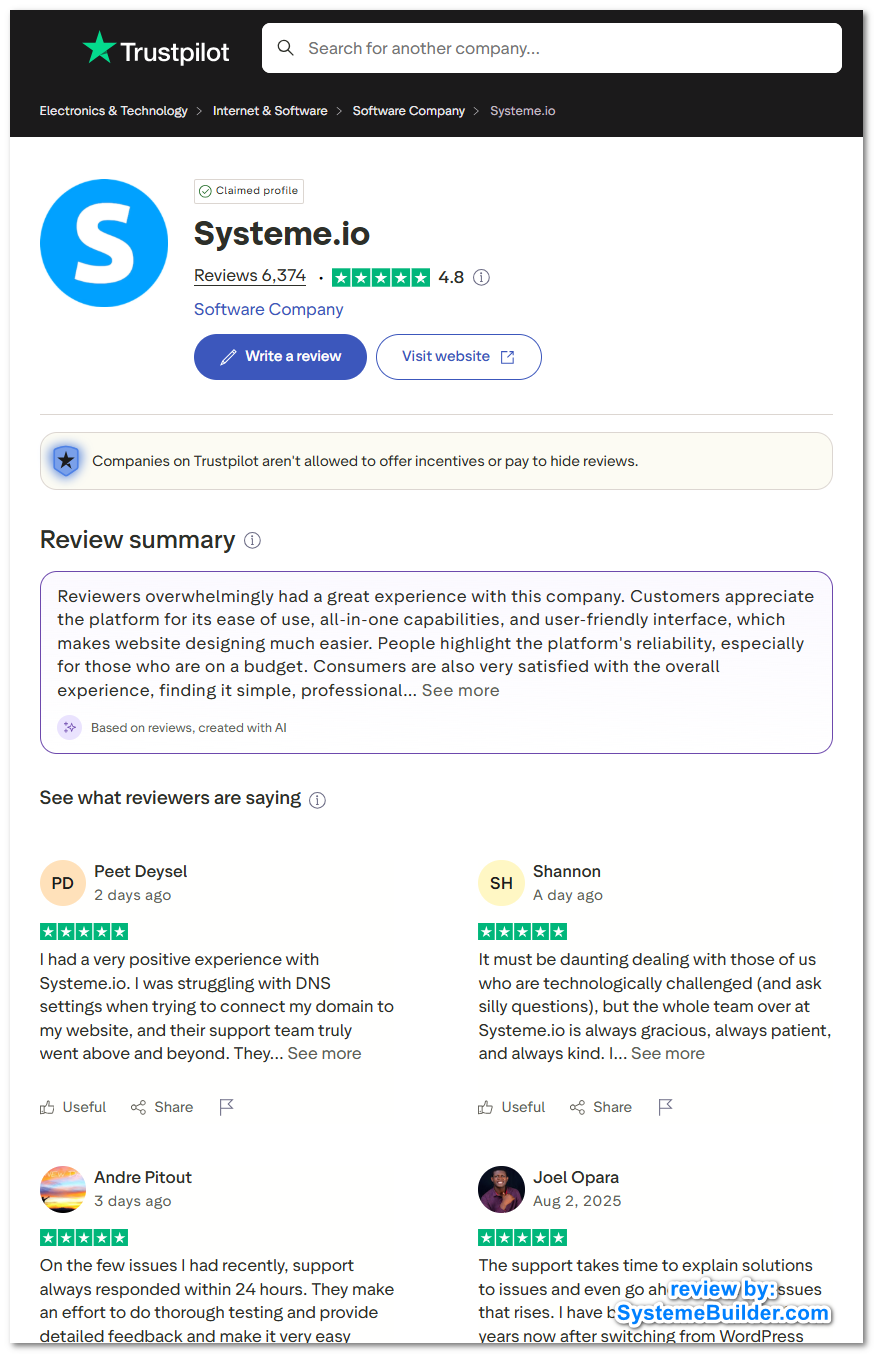Open the Review summary info icon
The width and height of the screenshot is (874, 1354).
coord(252,540)
